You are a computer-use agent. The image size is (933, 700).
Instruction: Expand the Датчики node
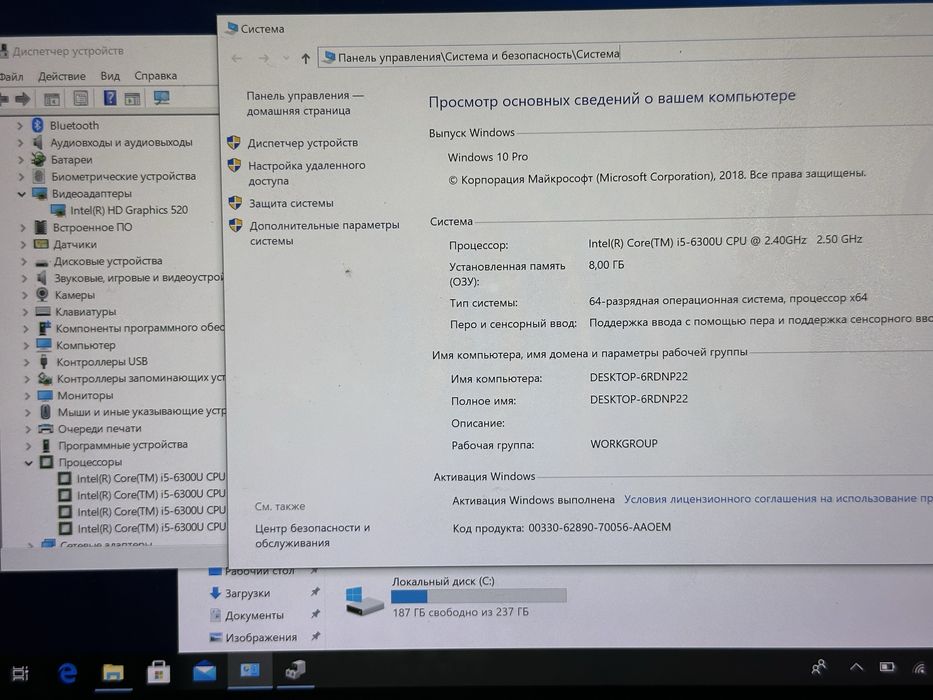23,244
